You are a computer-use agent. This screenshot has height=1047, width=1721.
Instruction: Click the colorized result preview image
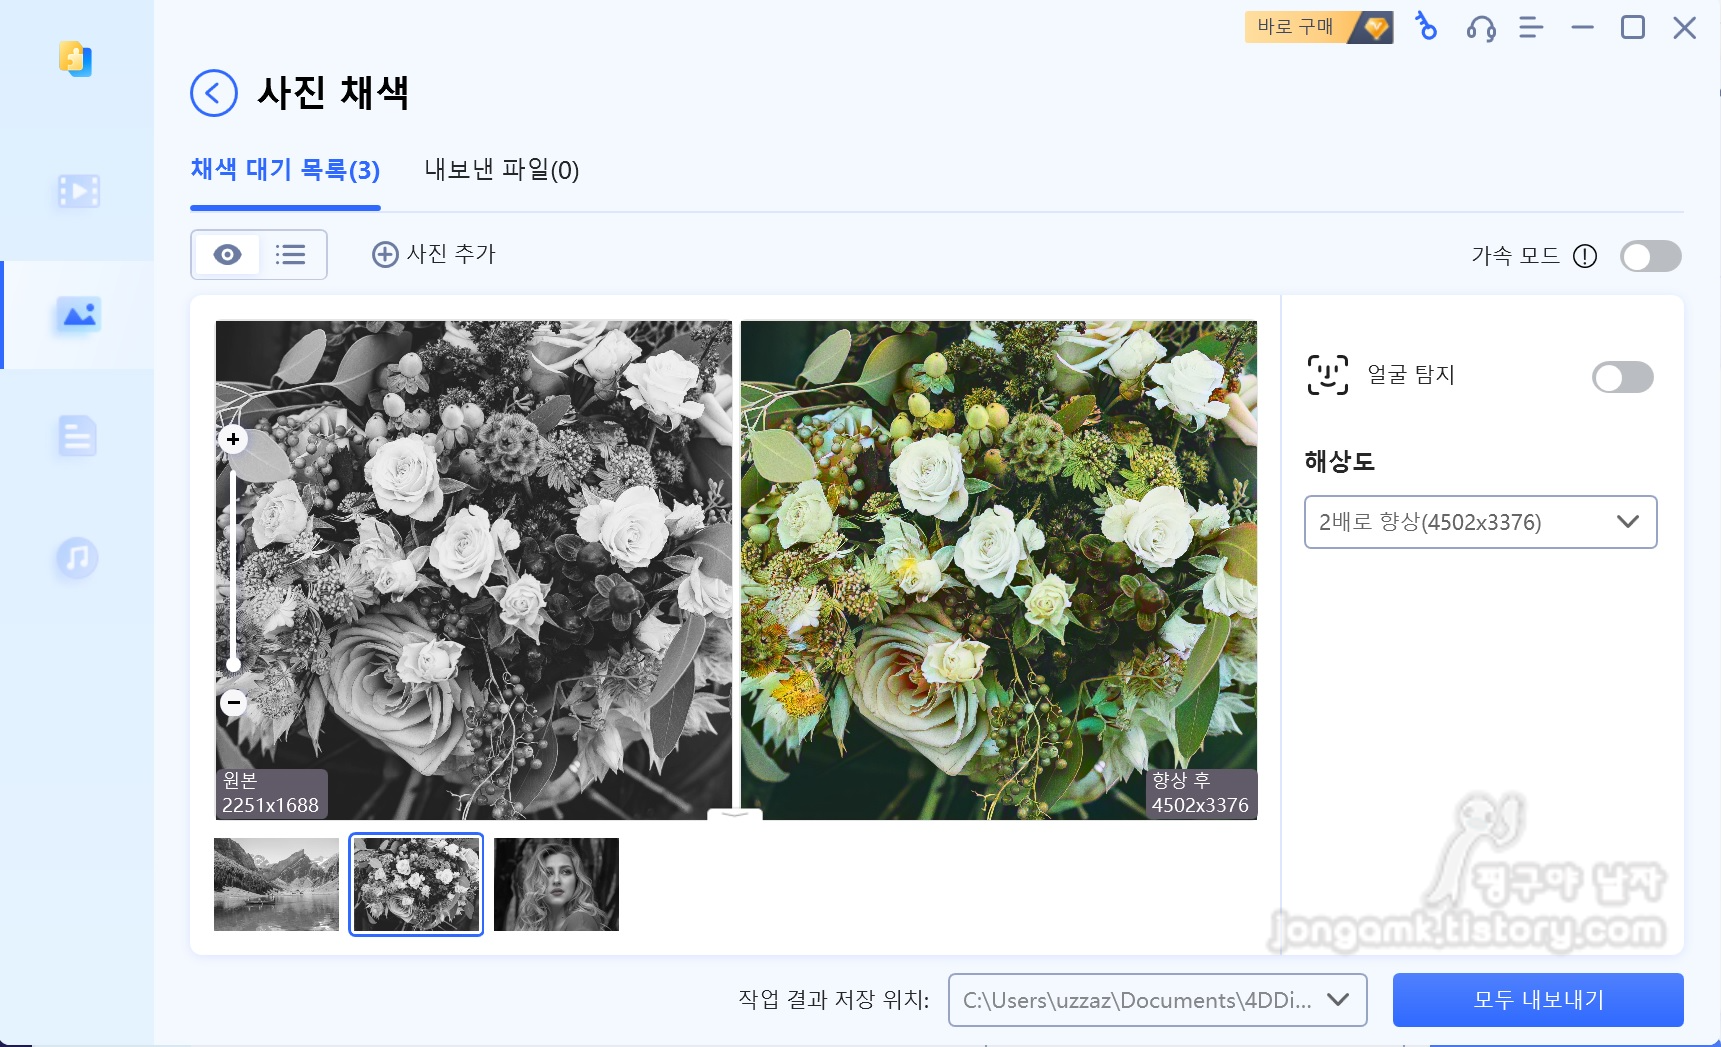(999, 570)
